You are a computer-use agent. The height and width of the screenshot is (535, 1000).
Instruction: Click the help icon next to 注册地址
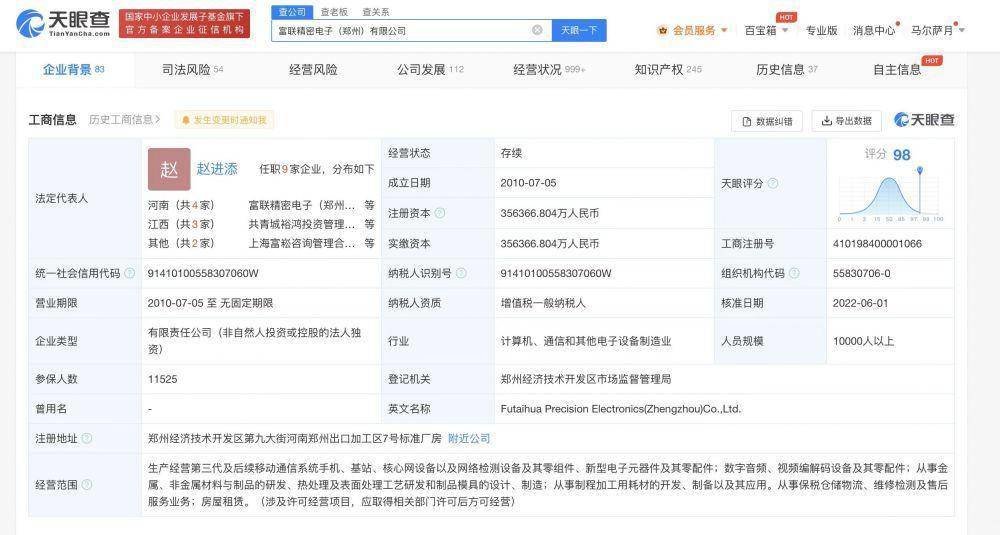pos(87,438)
